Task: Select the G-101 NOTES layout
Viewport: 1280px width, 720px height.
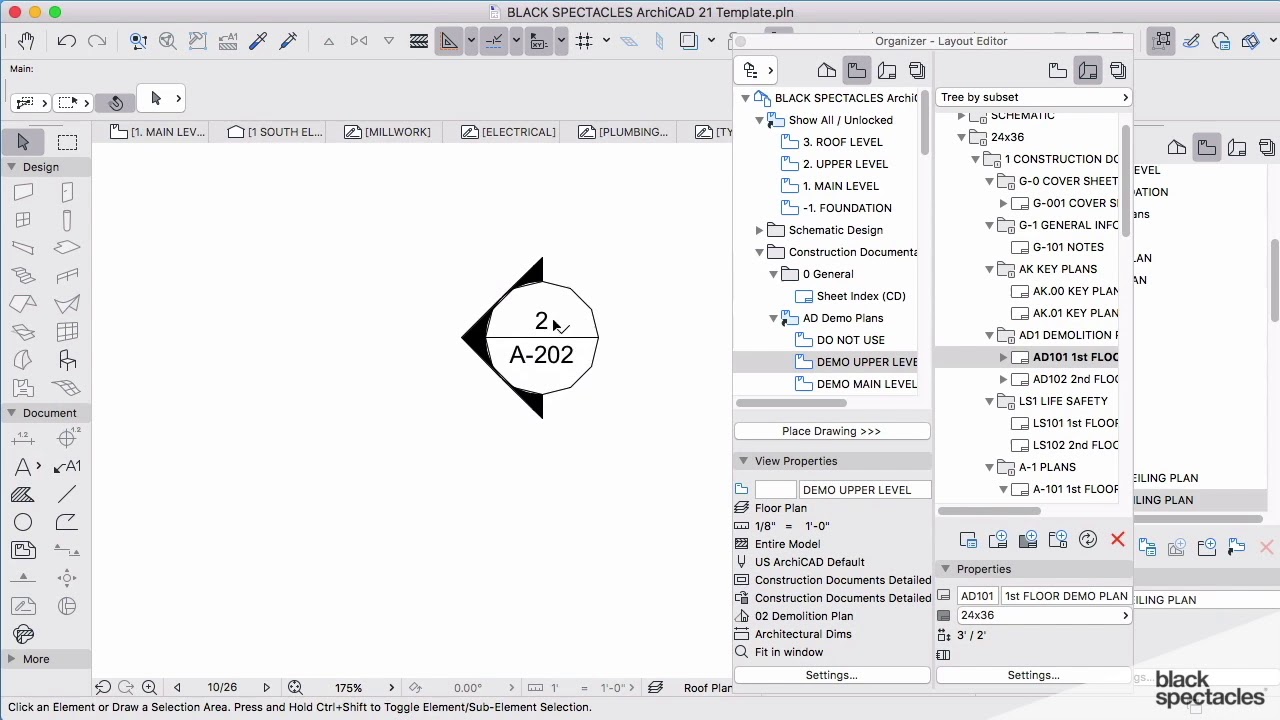Action: pyautogui.click(x=1068, y=247)
